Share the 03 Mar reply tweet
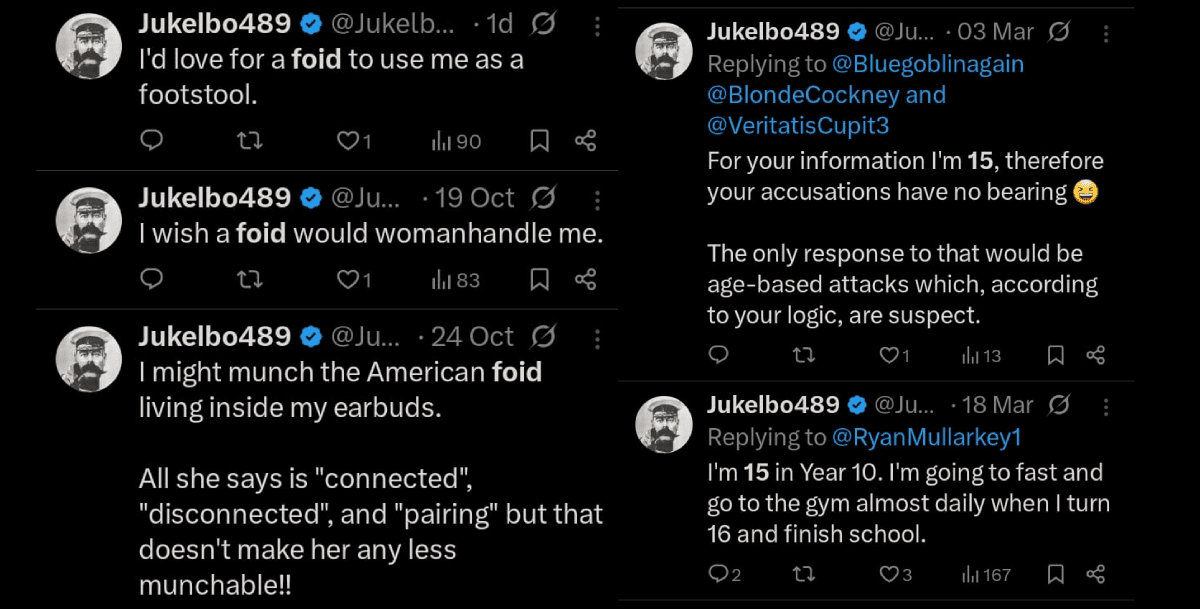The image size is (1200, 609). (x=1096, y=354)
